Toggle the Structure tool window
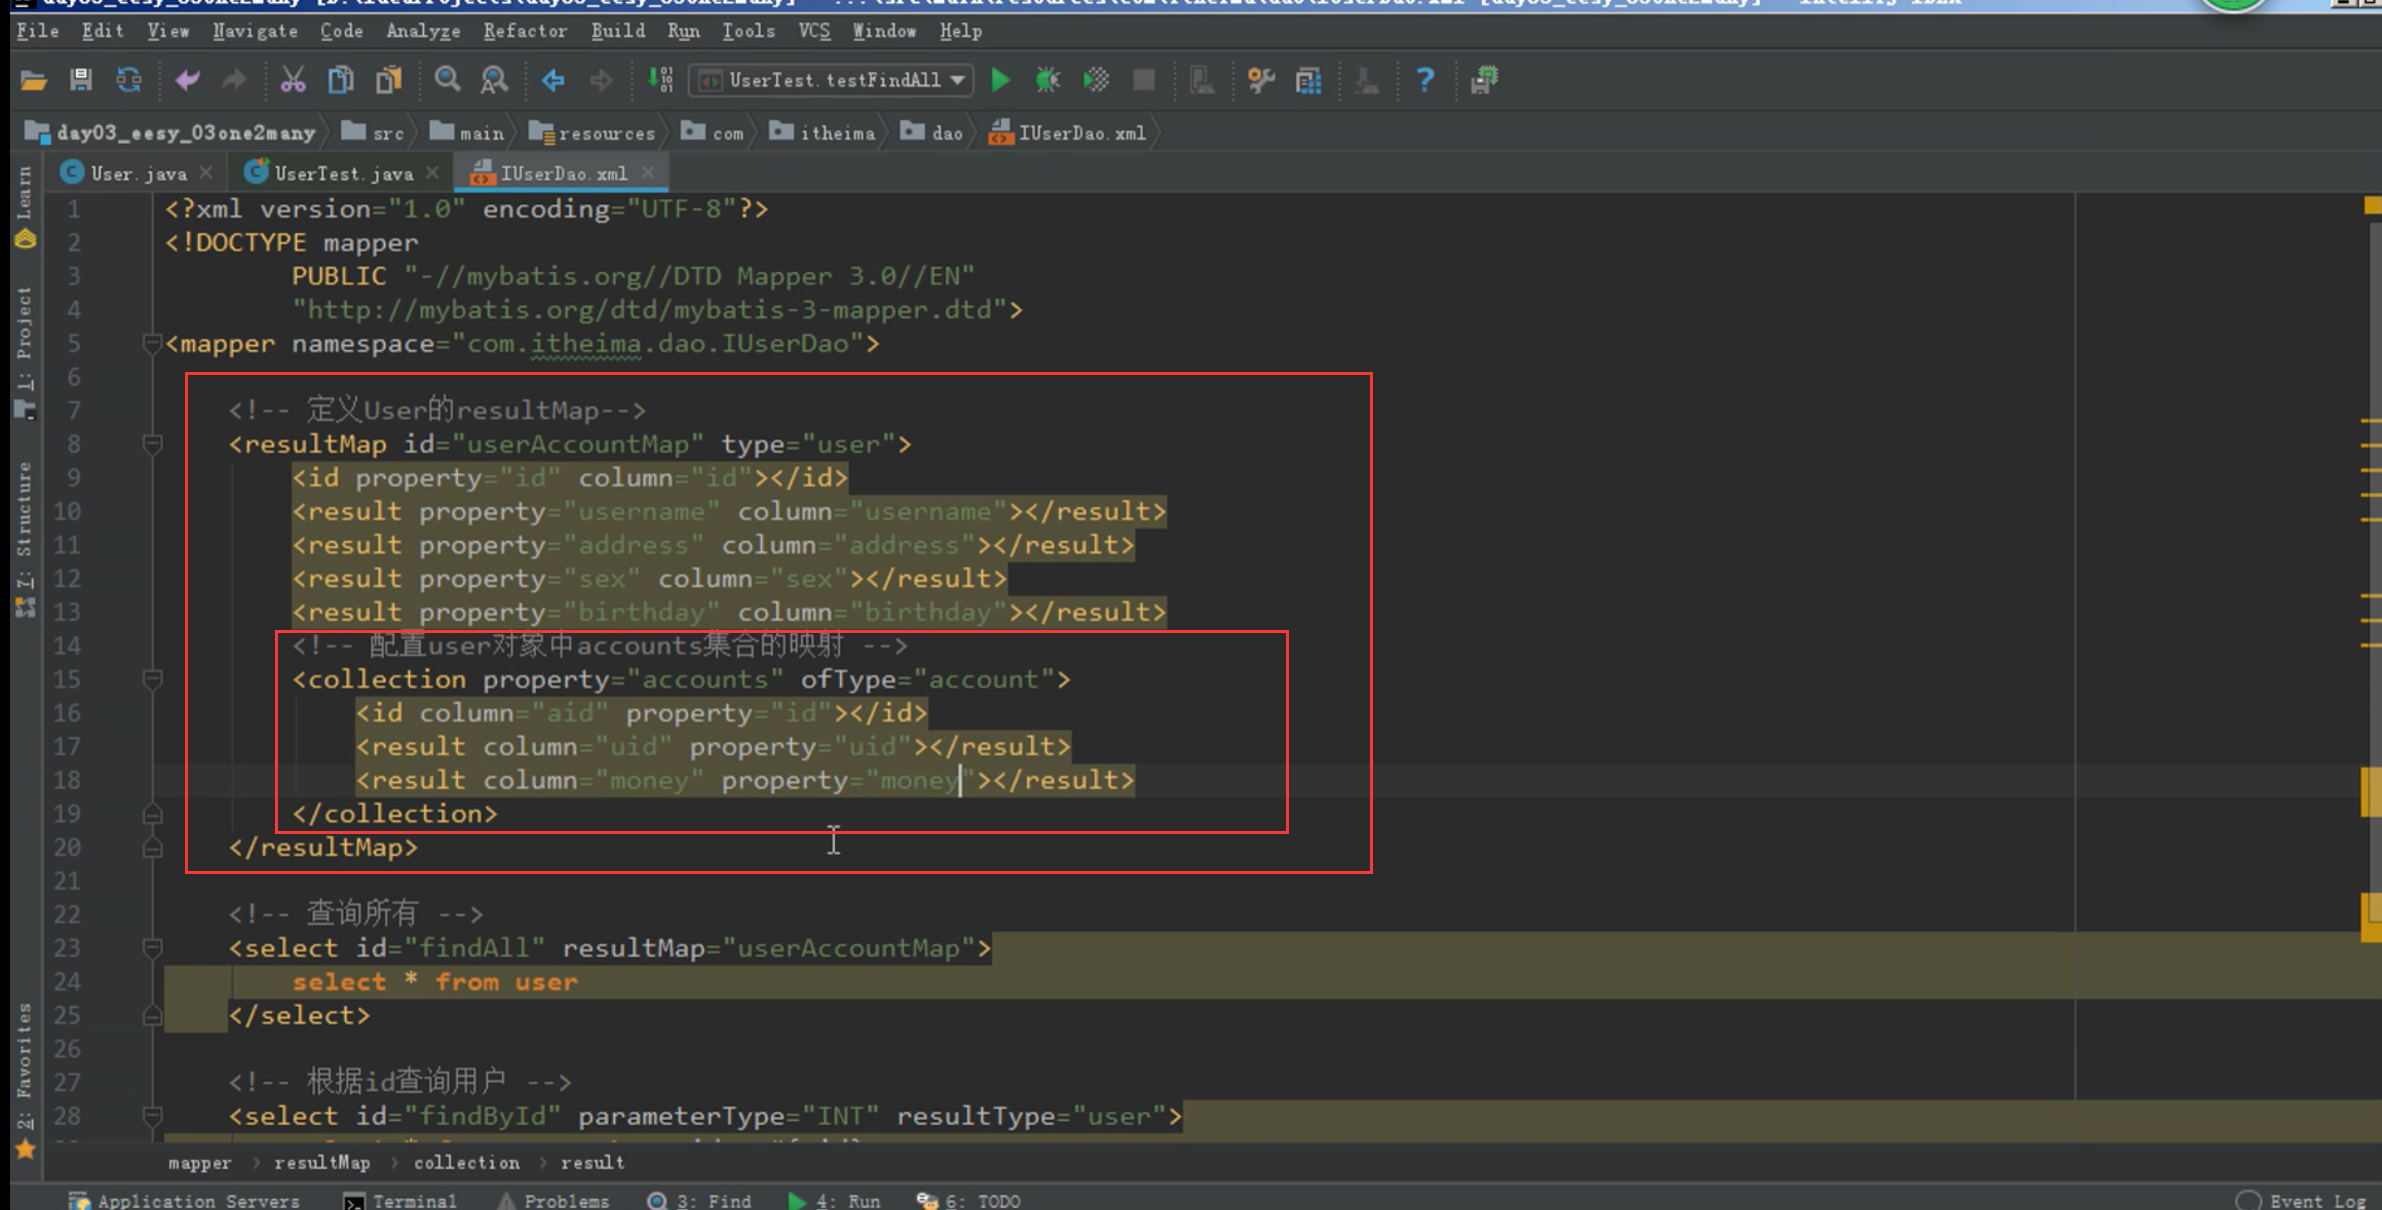 tap(25, 520)
